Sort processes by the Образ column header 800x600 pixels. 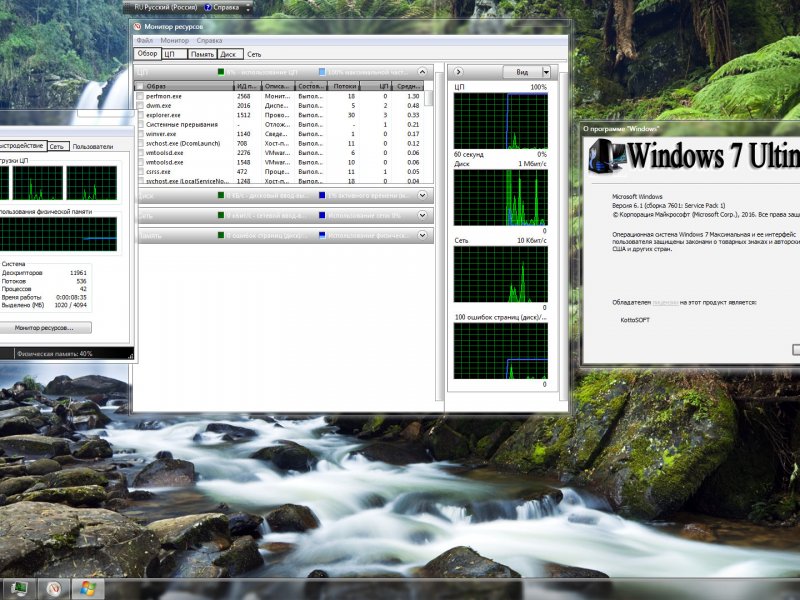point(184,86)
